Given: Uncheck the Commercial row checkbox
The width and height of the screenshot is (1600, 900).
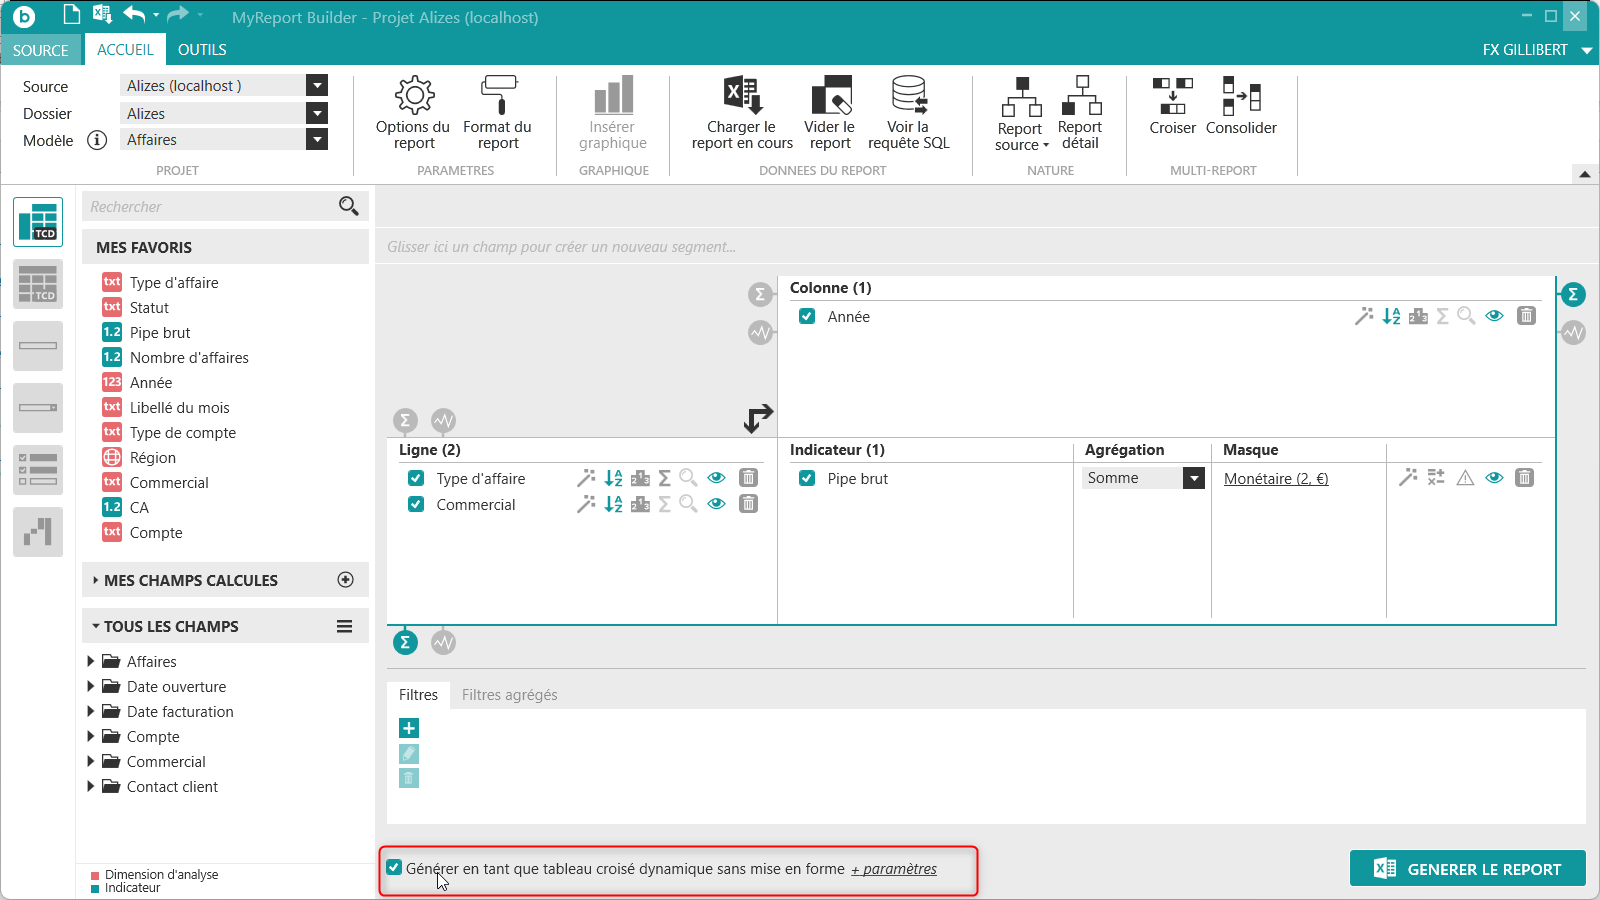Looking at the screenshot, I should tap(416, 504).
